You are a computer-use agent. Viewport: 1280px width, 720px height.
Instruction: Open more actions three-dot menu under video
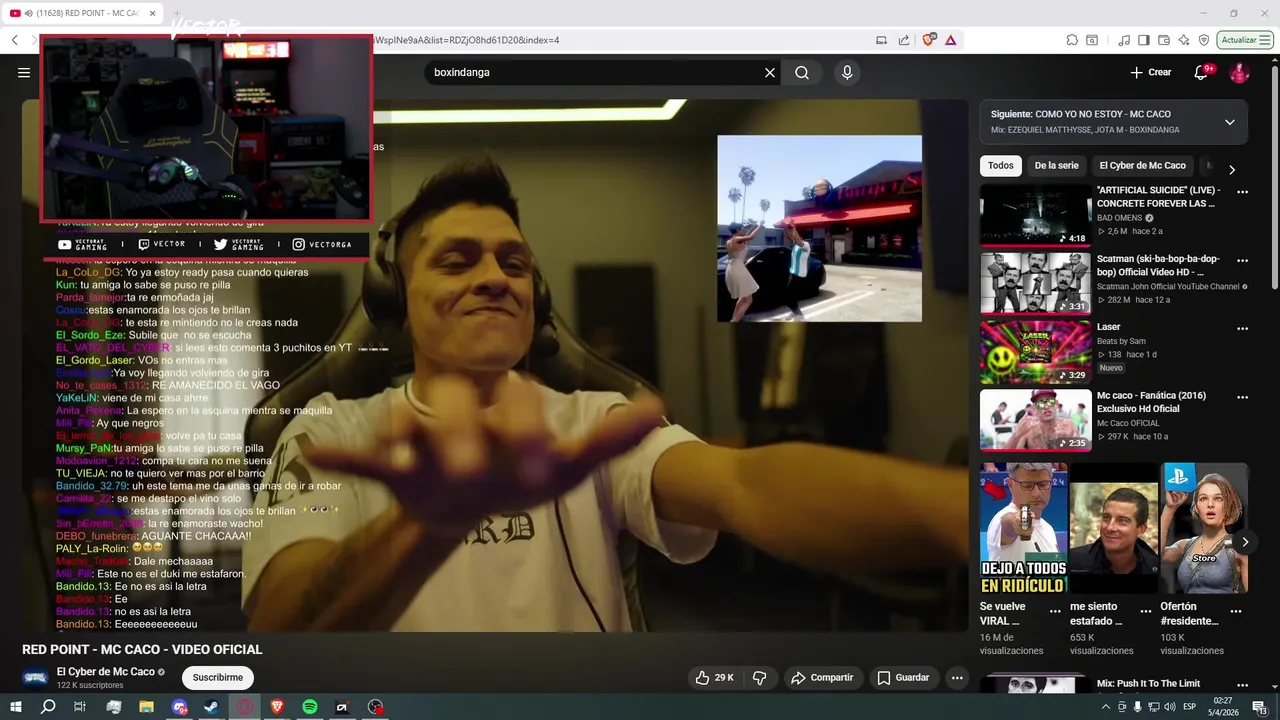coord(957,678)
